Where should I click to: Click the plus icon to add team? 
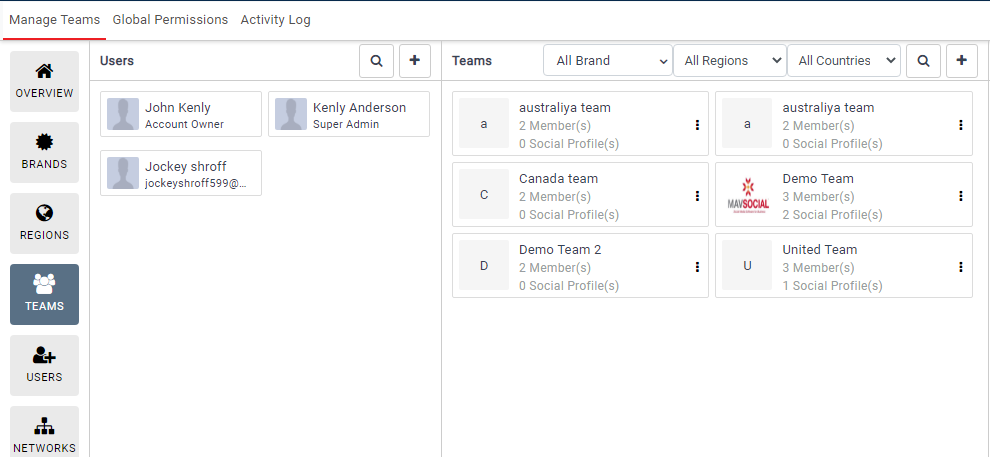pyautogui.click(x=962, y=61)
